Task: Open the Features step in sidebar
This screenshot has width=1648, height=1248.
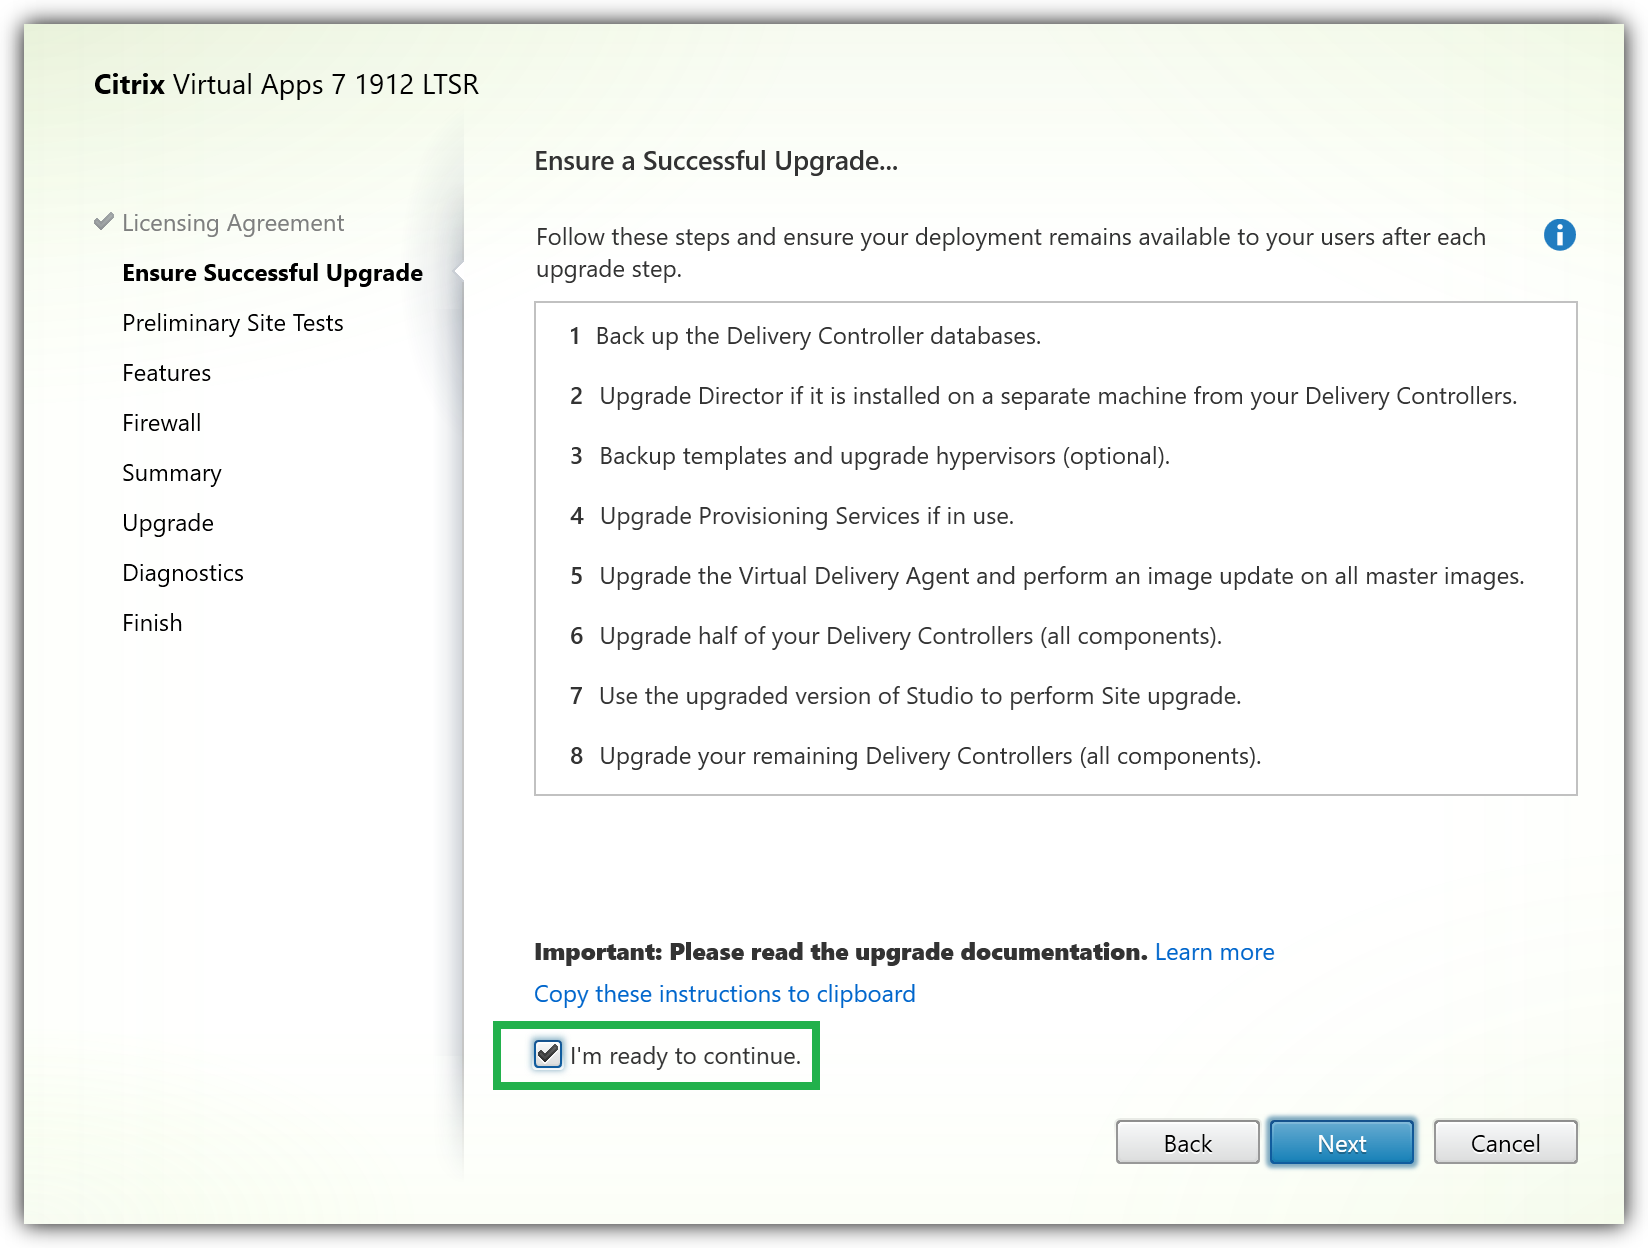Action: click(166, 373)
